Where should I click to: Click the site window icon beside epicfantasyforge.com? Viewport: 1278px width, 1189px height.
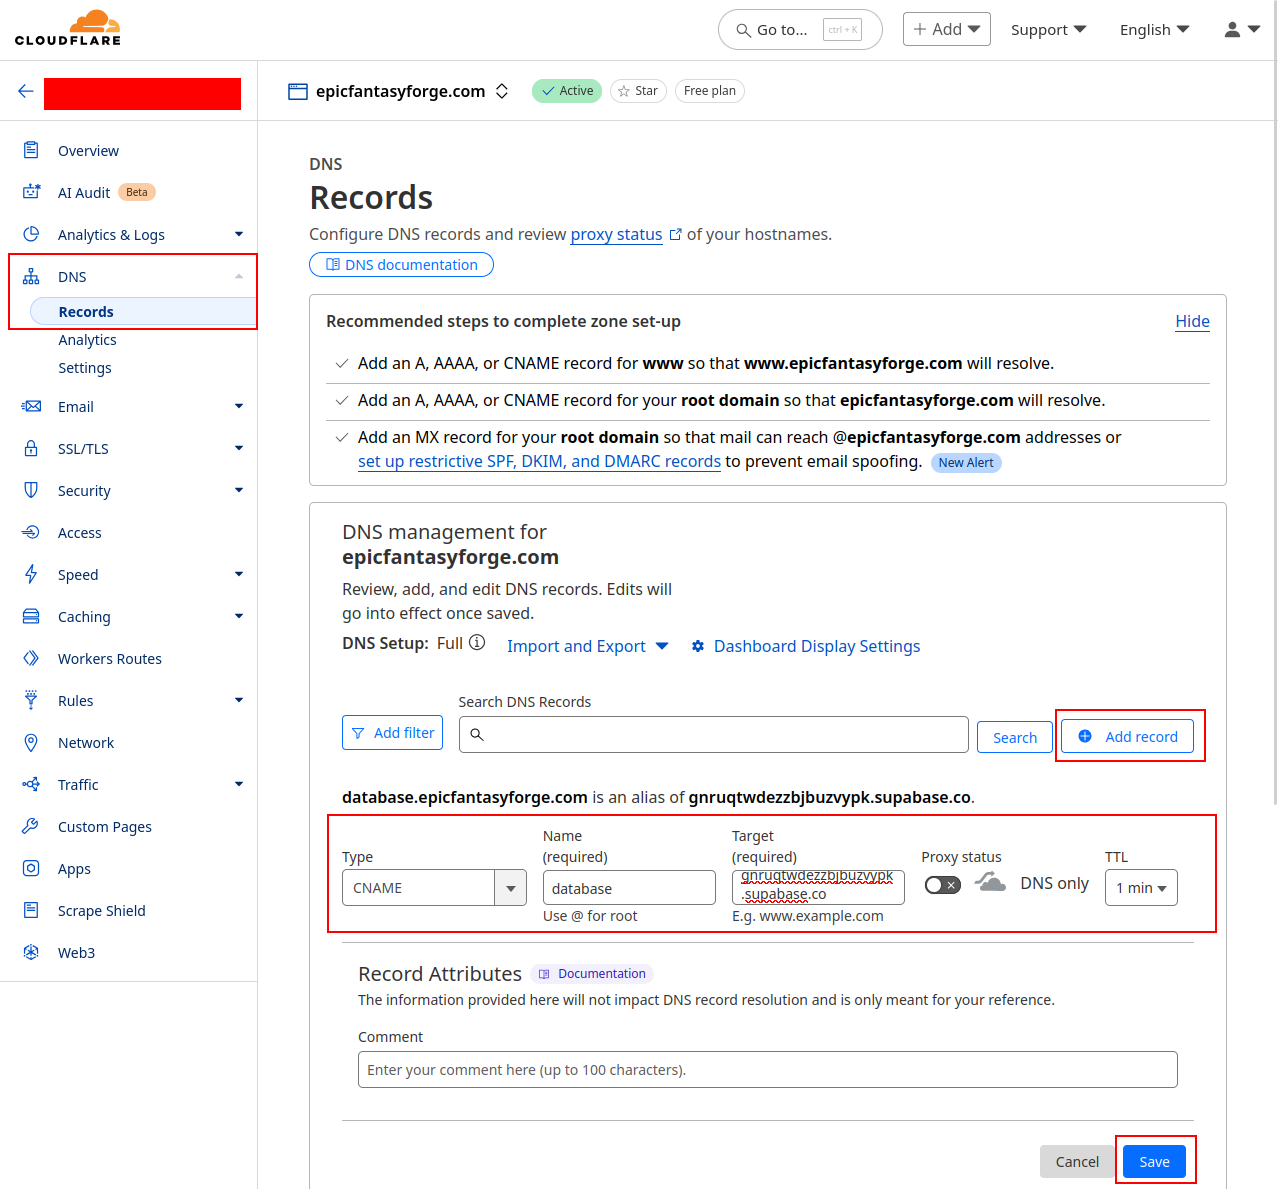click(x=298, y=91)
